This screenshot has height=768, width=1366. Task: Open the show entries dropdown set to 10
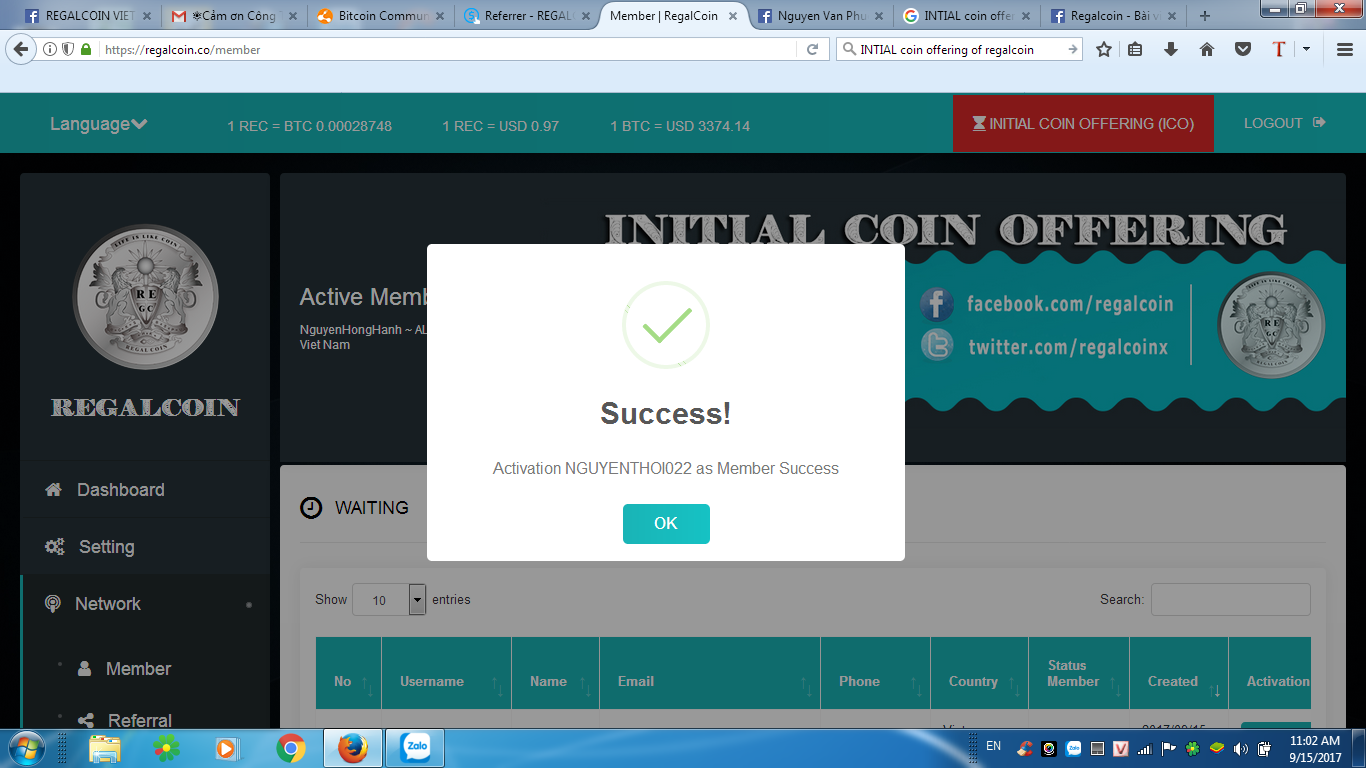[x=390, y=600]
